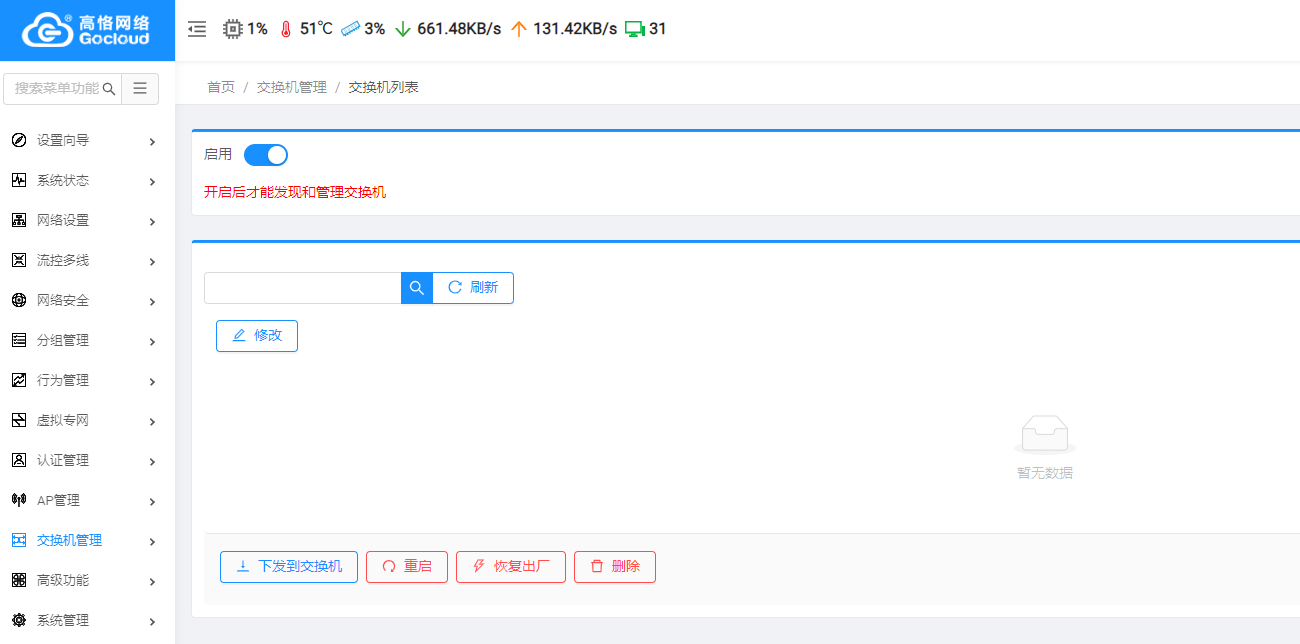
Task: Click the 虚拟专网 icon in sidebar
Action: click(x=19, y=420)
